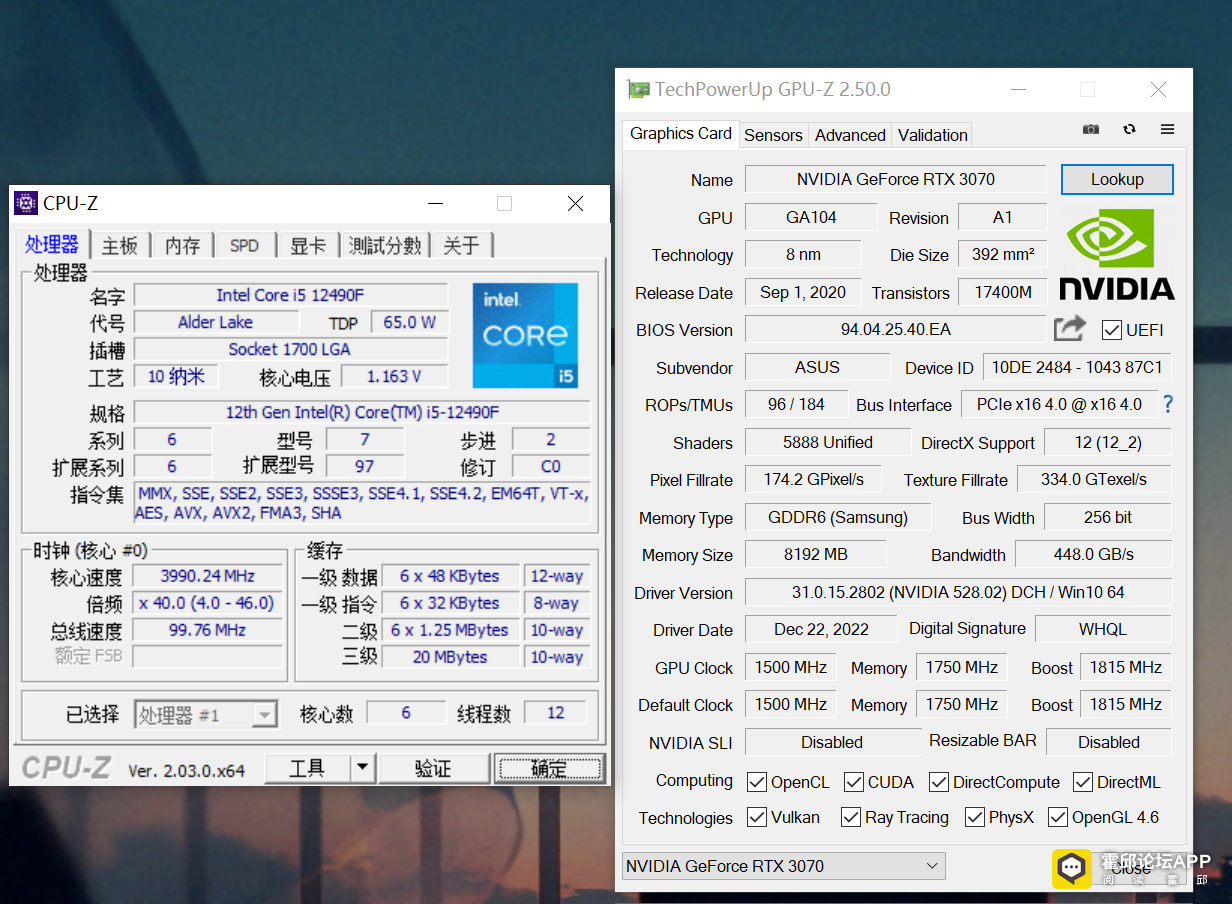Click the core voltage 1.163 V value

394,376
